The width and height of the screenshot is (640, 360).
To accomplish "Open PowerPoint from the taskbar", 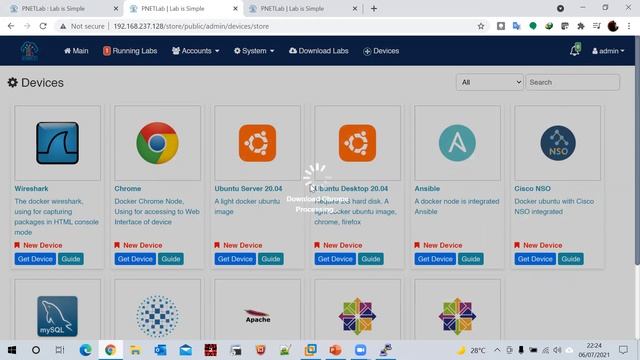I will pos(335,350).
